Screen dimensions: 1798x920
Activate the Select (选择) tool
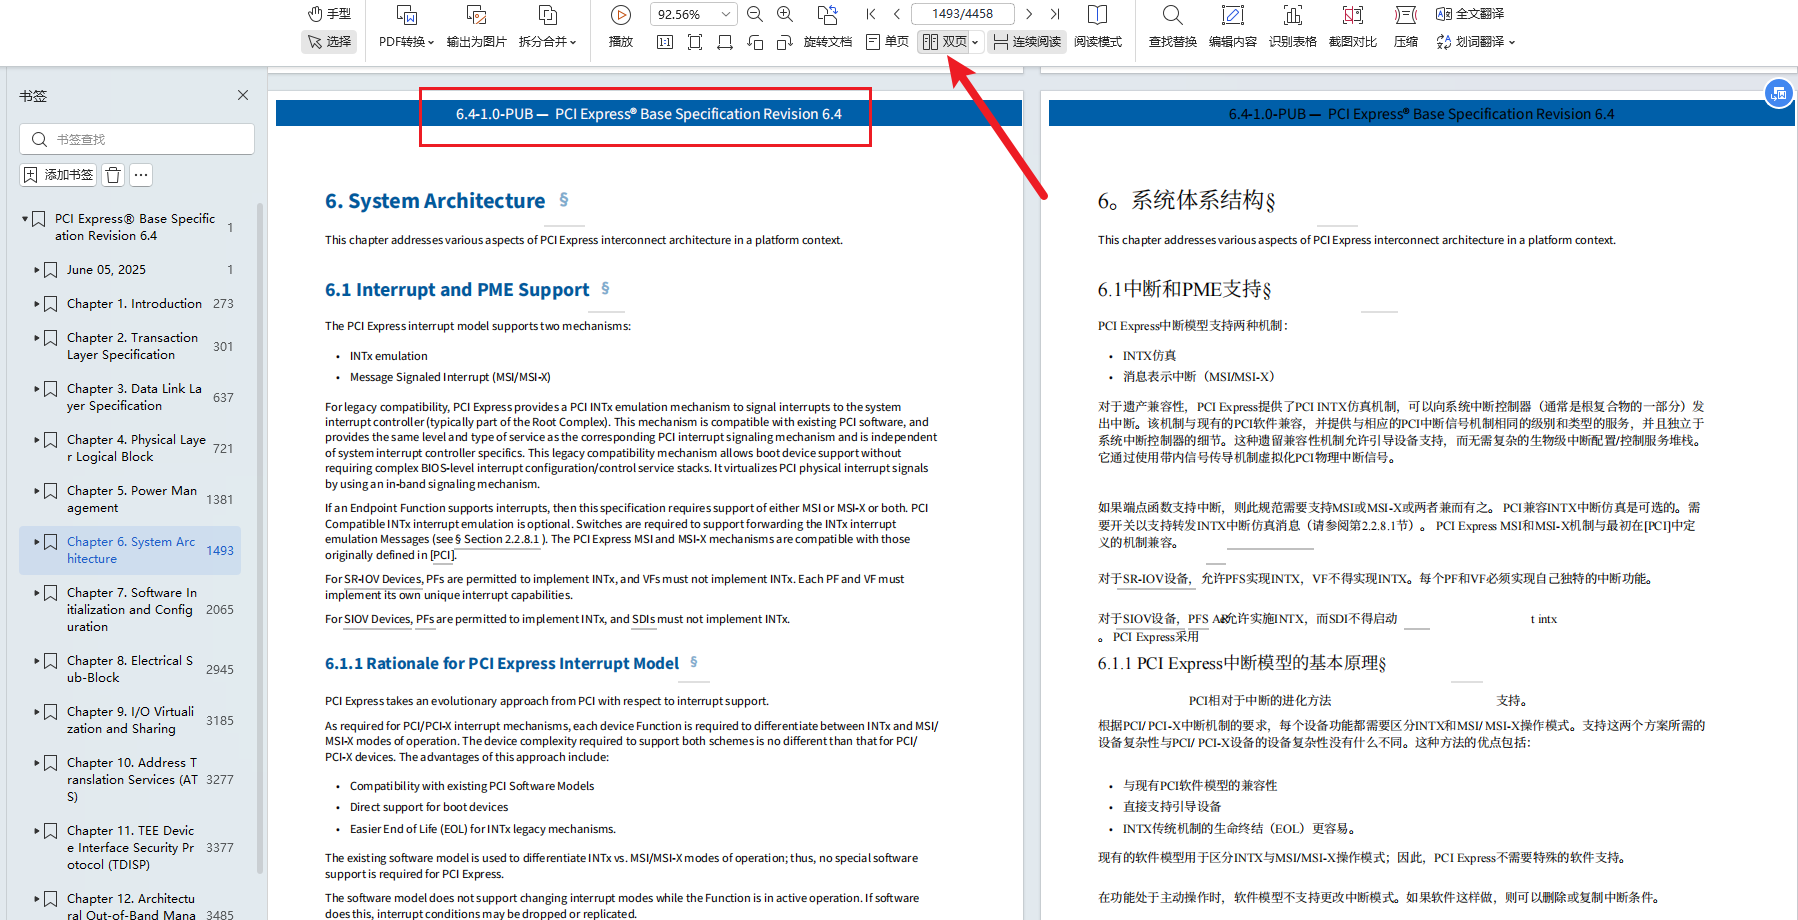[329, 42]
